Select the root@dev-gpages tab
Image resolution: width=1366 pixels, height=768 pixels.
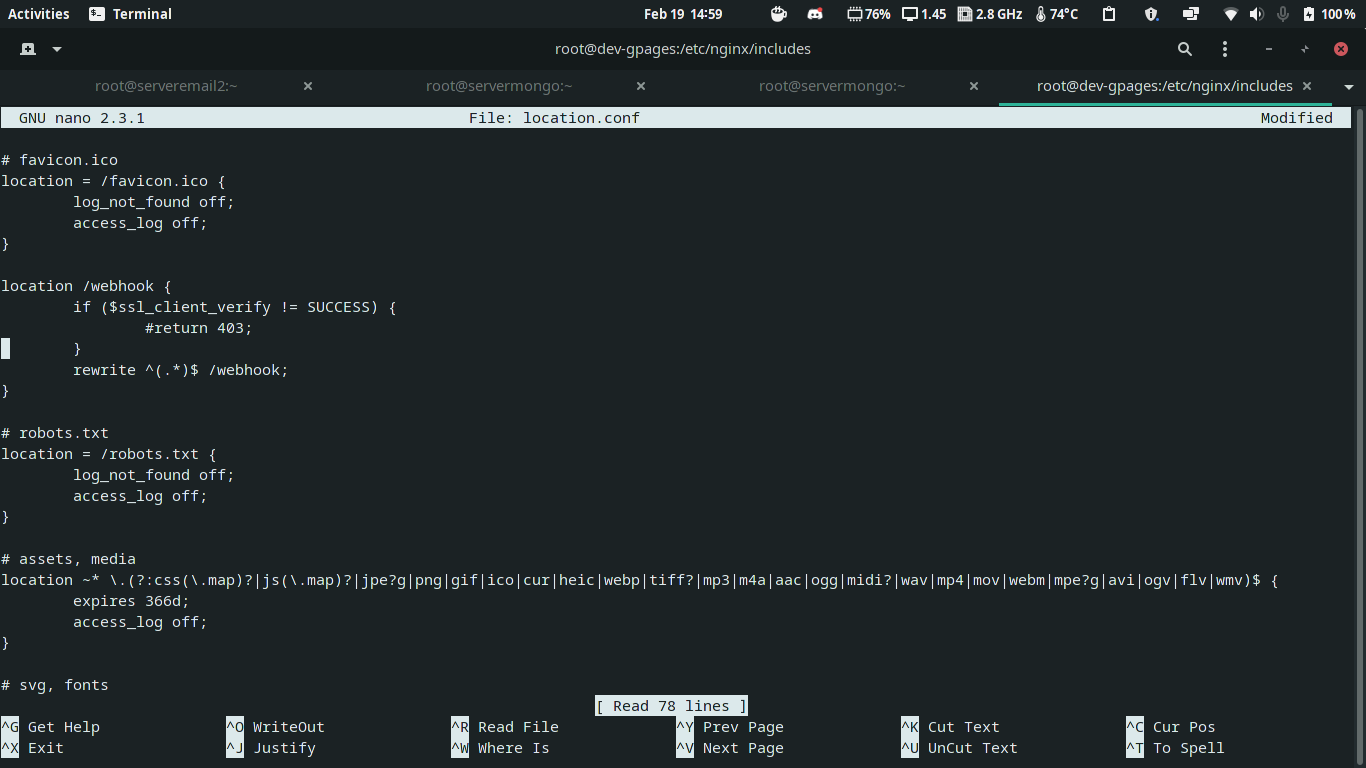(1165, 86)
